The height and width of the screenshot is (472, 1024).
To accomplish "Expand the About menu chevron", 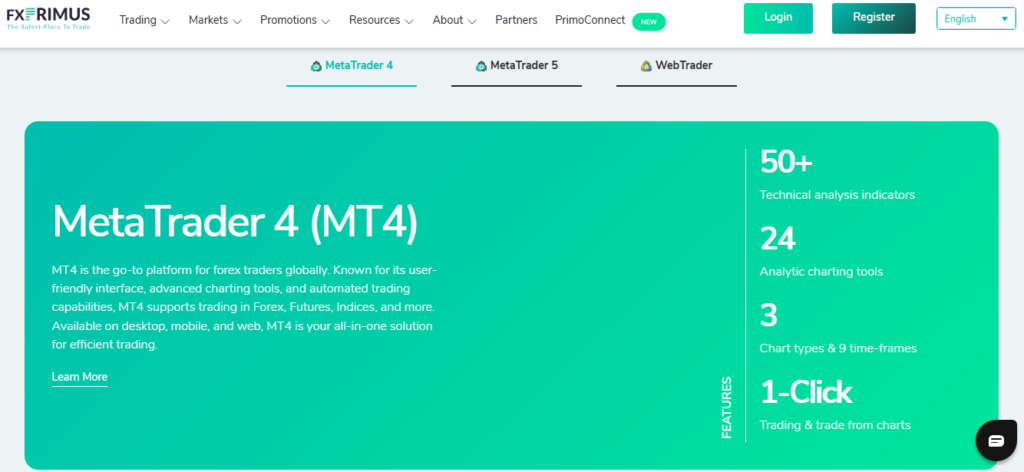I will click(472, 22).
